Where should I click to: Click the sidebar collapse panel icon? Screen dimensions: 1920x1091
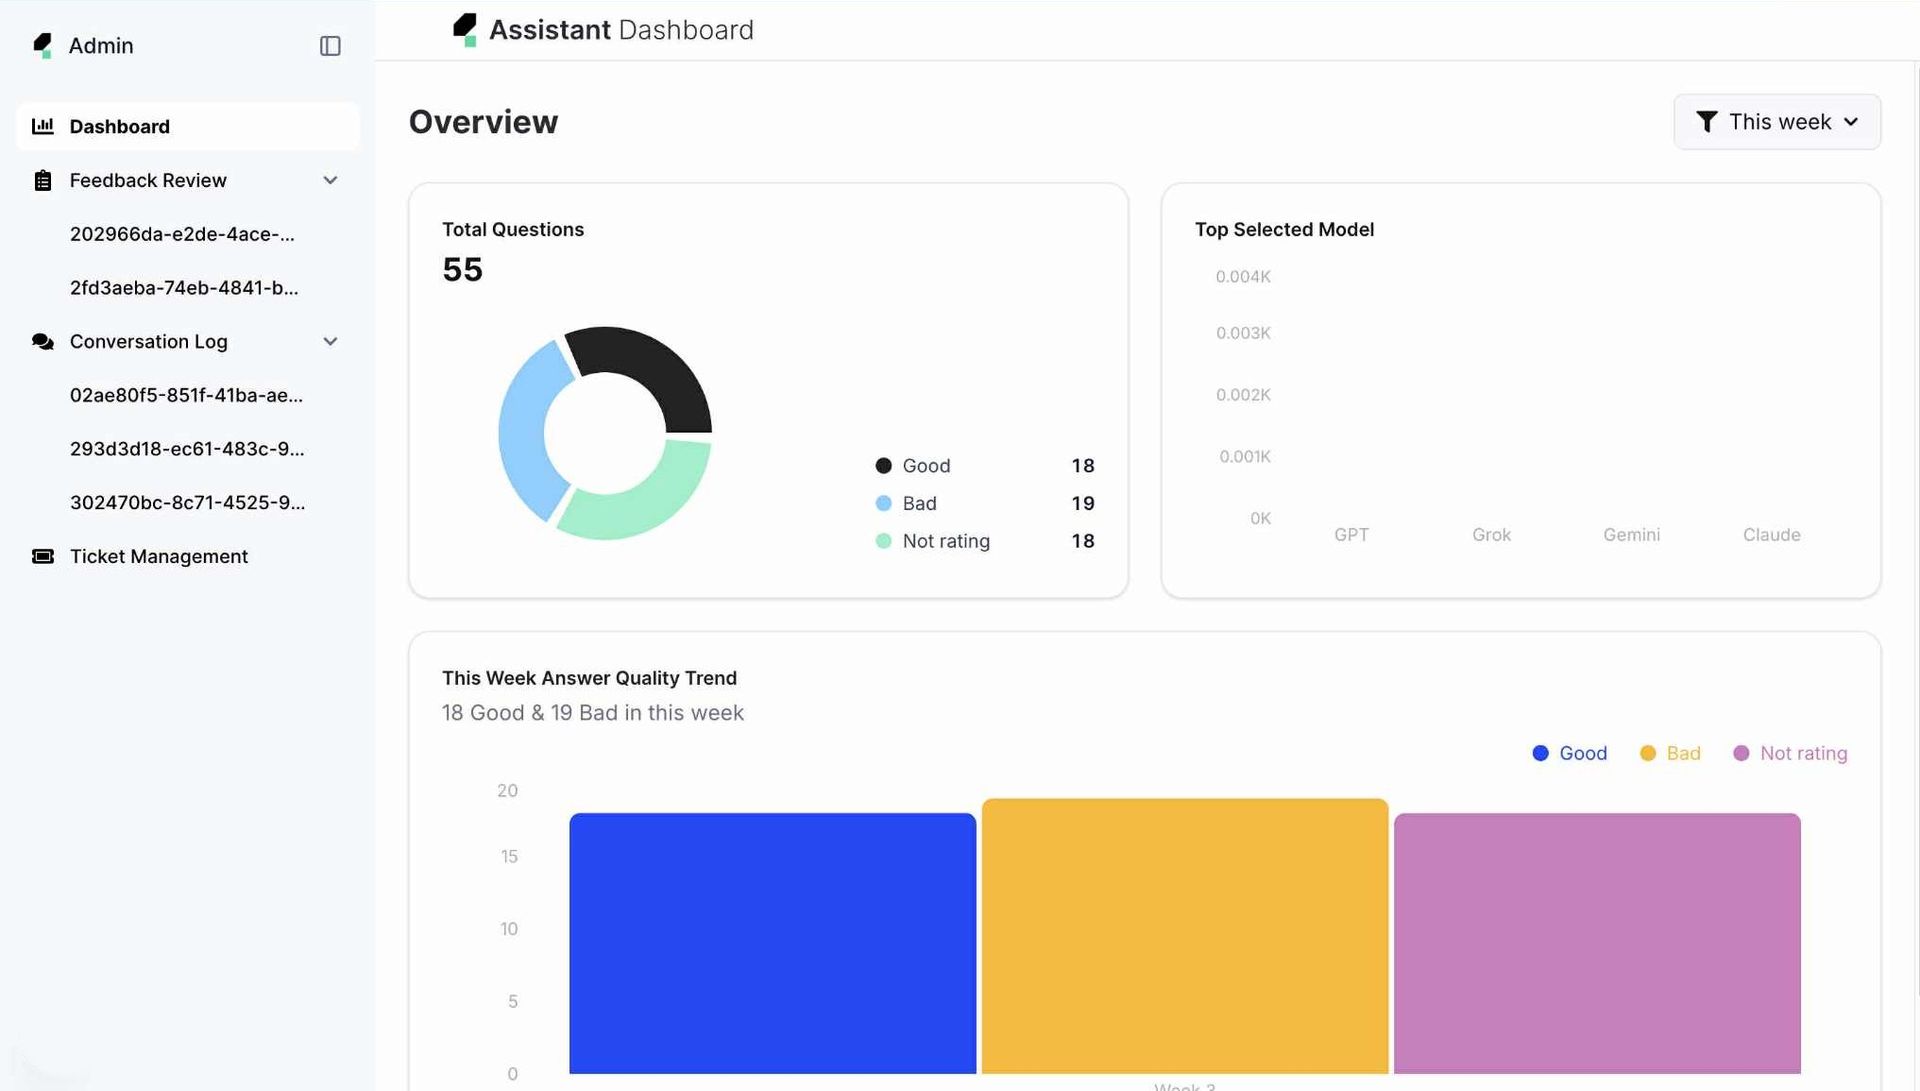[330, 46]
